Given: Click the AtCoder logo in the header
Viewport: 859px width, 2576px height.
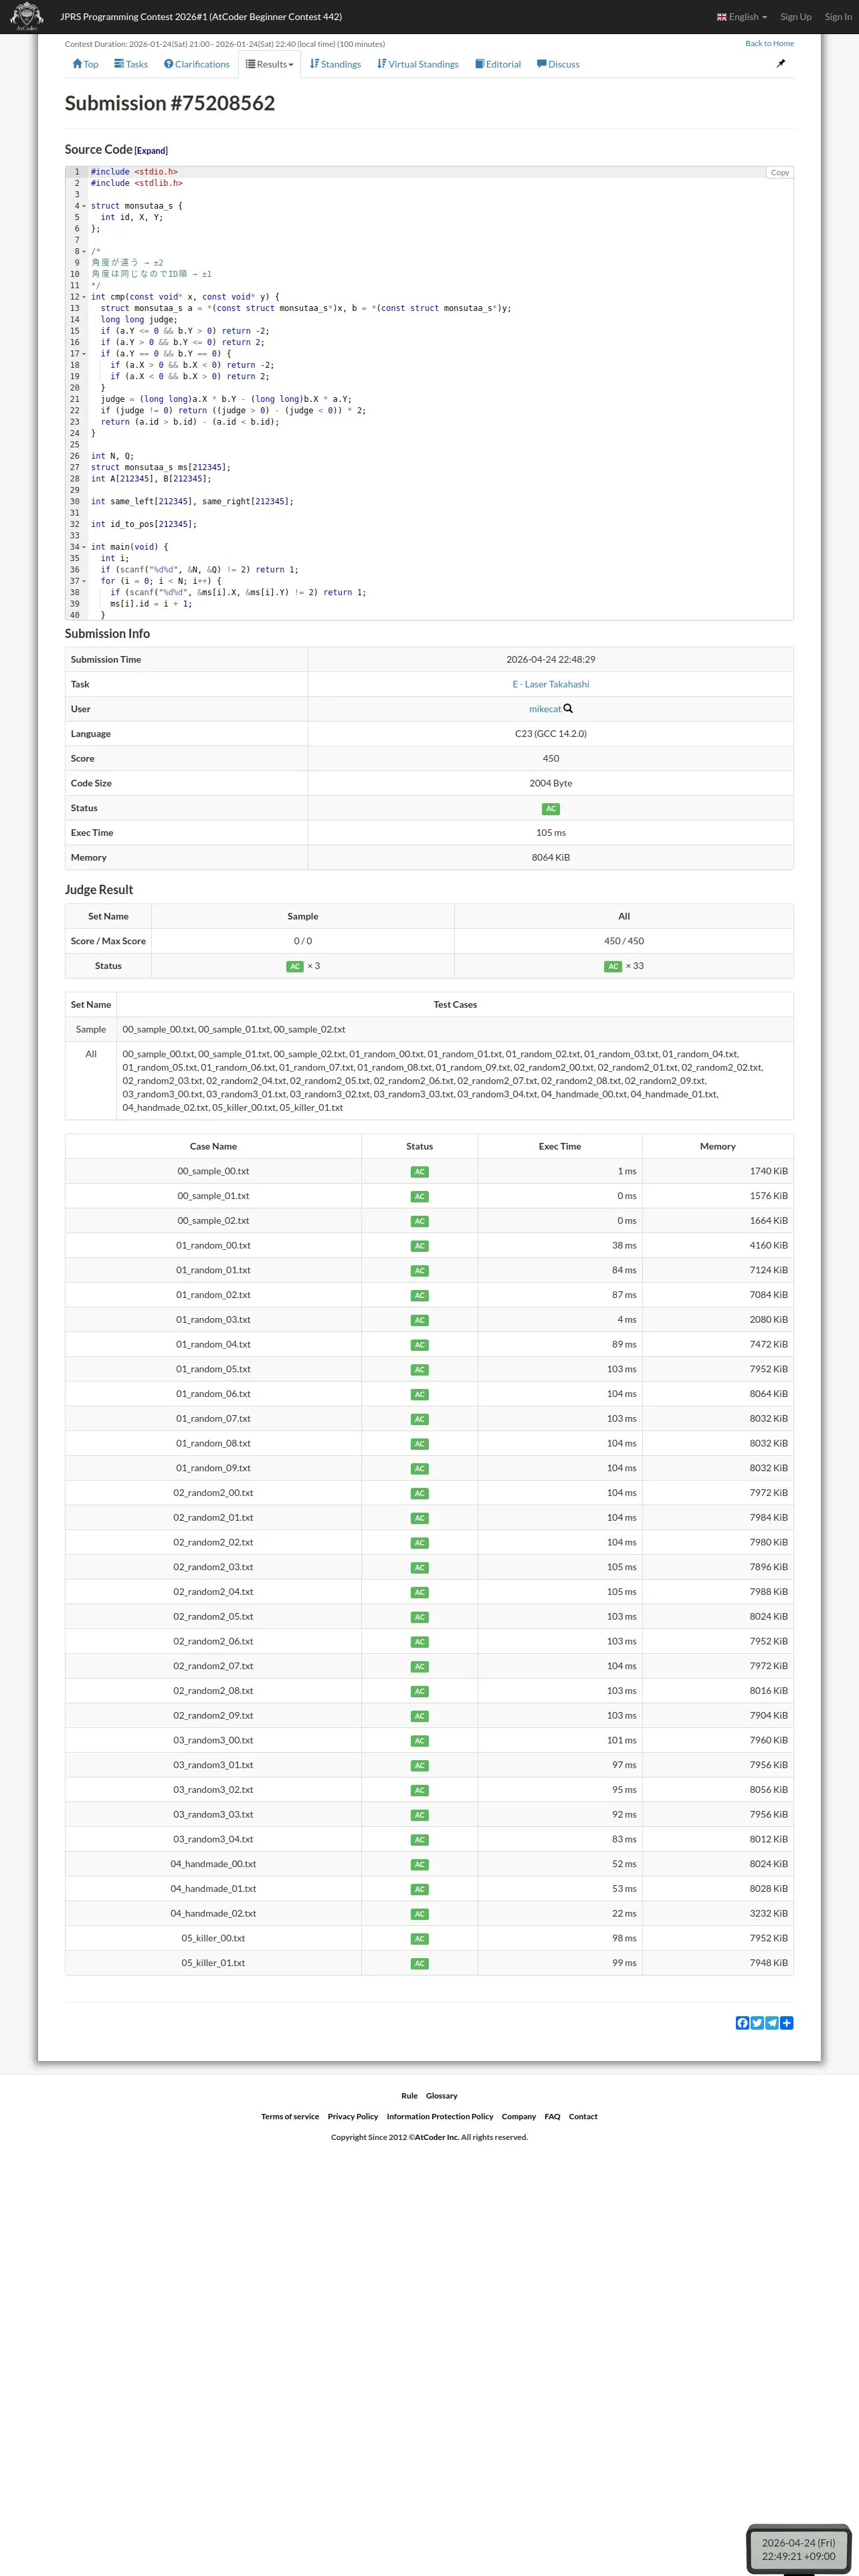Looking at the screenshot, I should coord(26,16).
